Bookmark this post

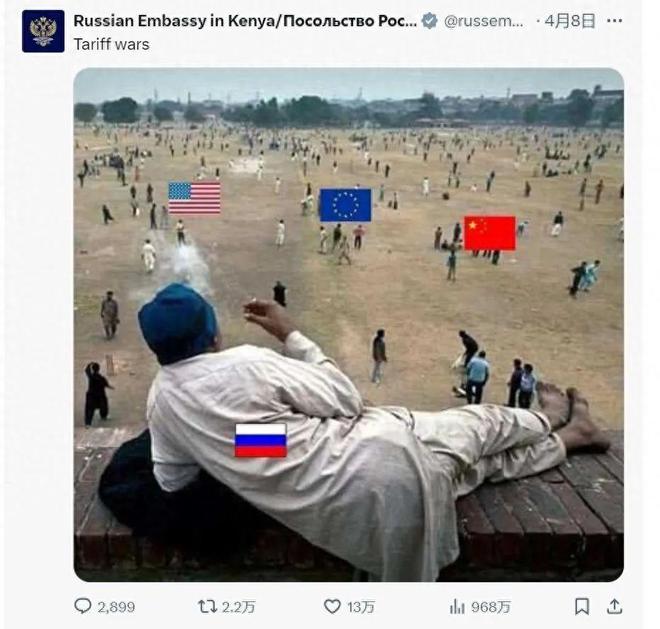click(582, 607)
